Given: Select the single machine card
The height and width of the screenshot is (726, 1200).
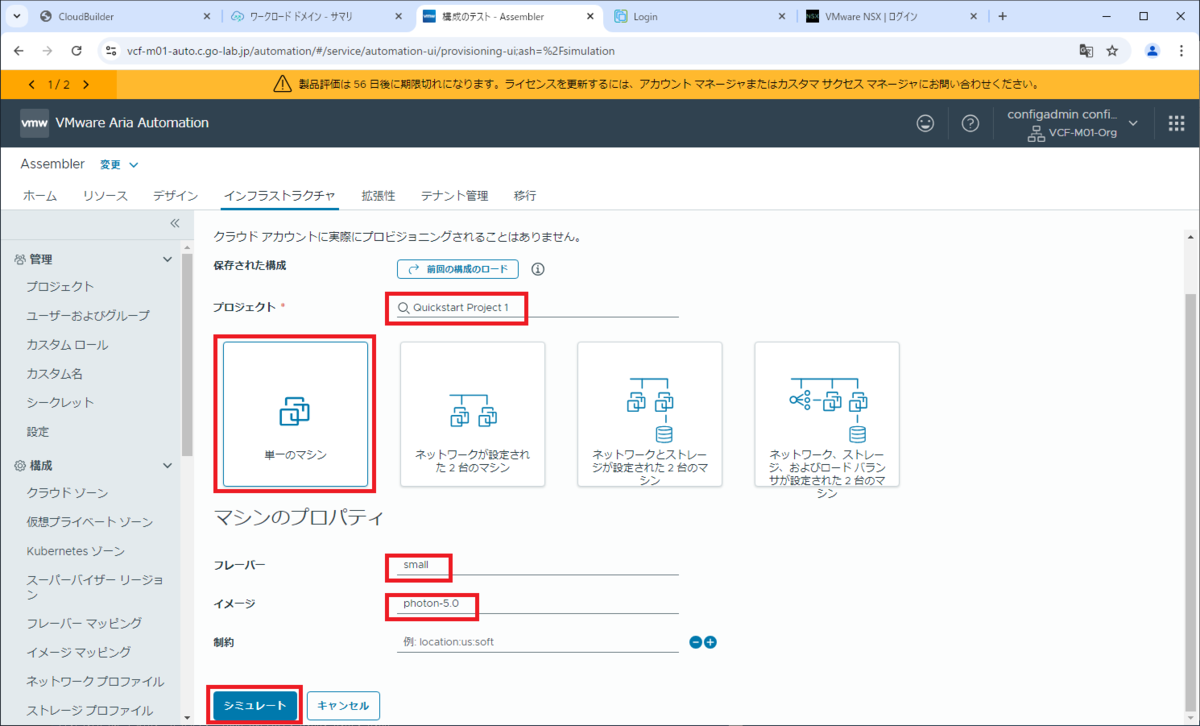Looking at the screenshot, I should (x=295, y=414).
